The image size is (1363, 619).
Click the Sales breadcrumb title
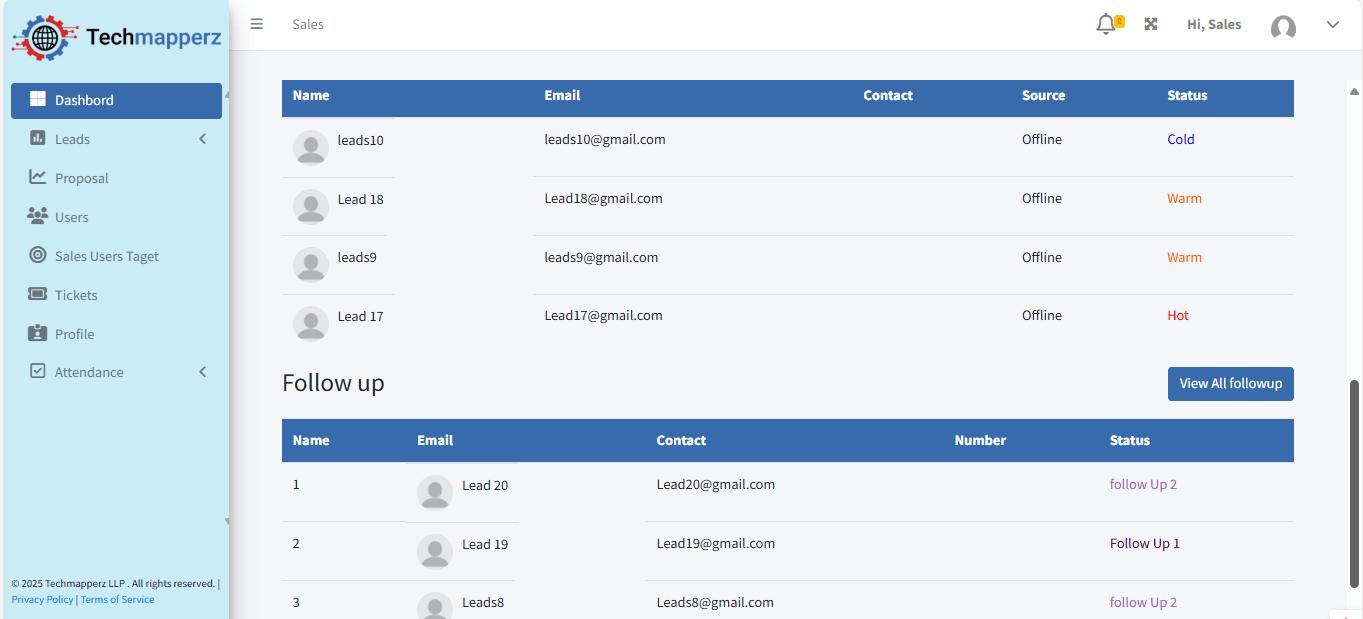pos(308,24)
